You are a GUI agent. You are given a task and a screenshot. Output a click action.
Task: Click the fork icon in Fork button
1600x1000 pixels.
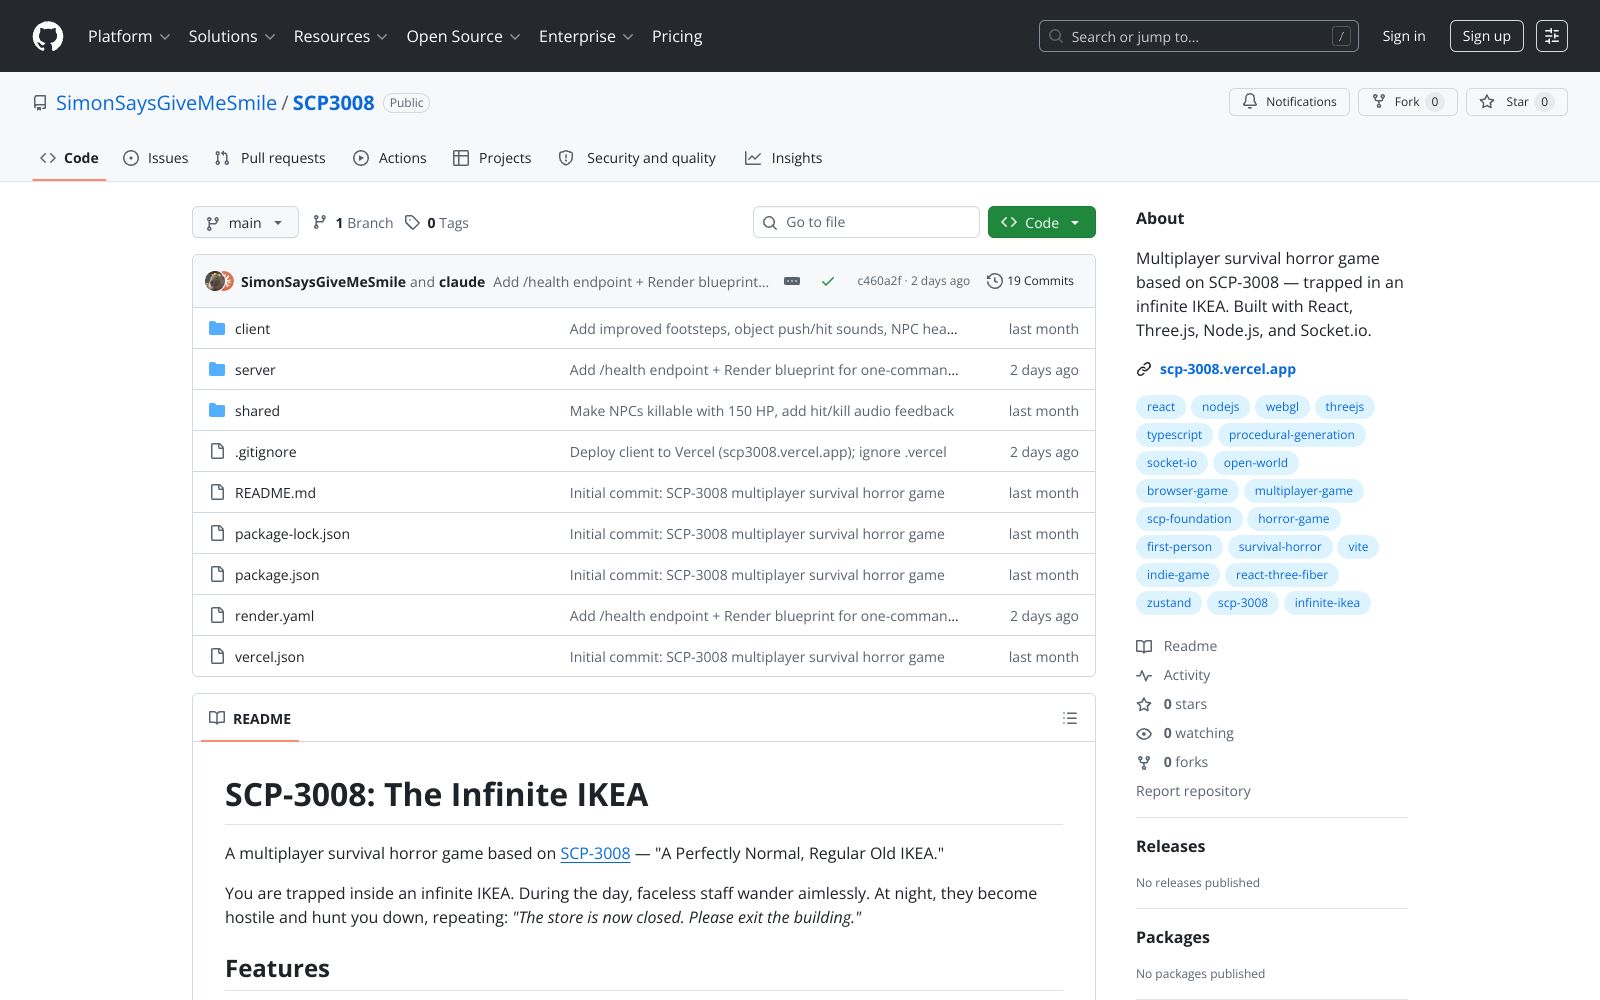(x=1379, y=101)
